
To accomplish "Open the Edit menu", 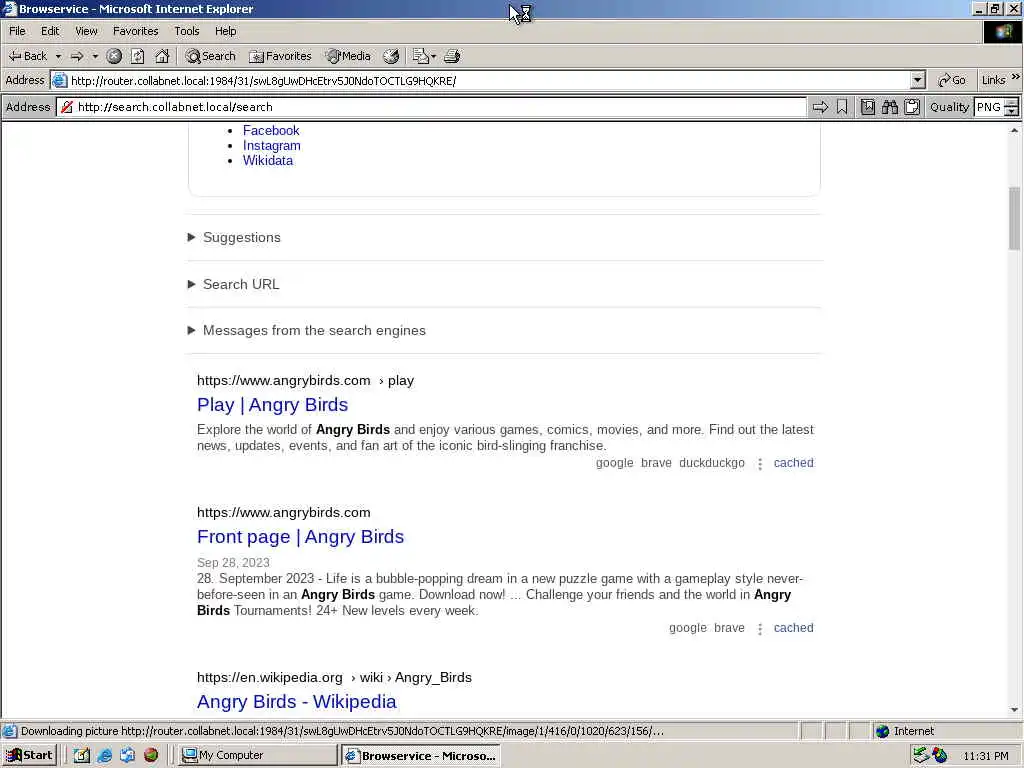I will (50, 31).
